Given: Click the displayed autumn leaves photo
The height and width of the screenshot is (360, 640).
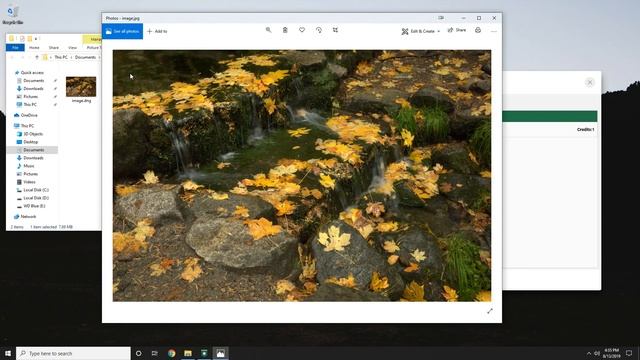Looking at the screenshot, I should [302, 176].
